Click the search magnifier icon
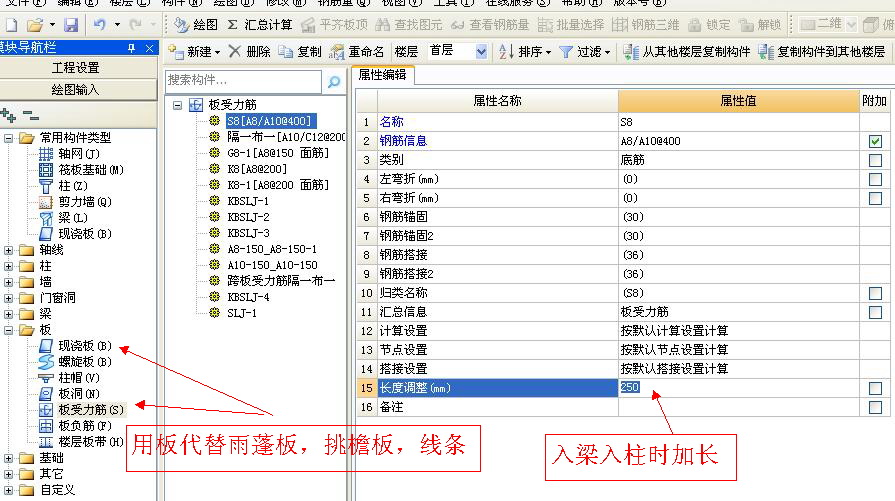Image resolution: width=895 pixels, height=501 pixels. pyautogui.click(x=334, y=82)
